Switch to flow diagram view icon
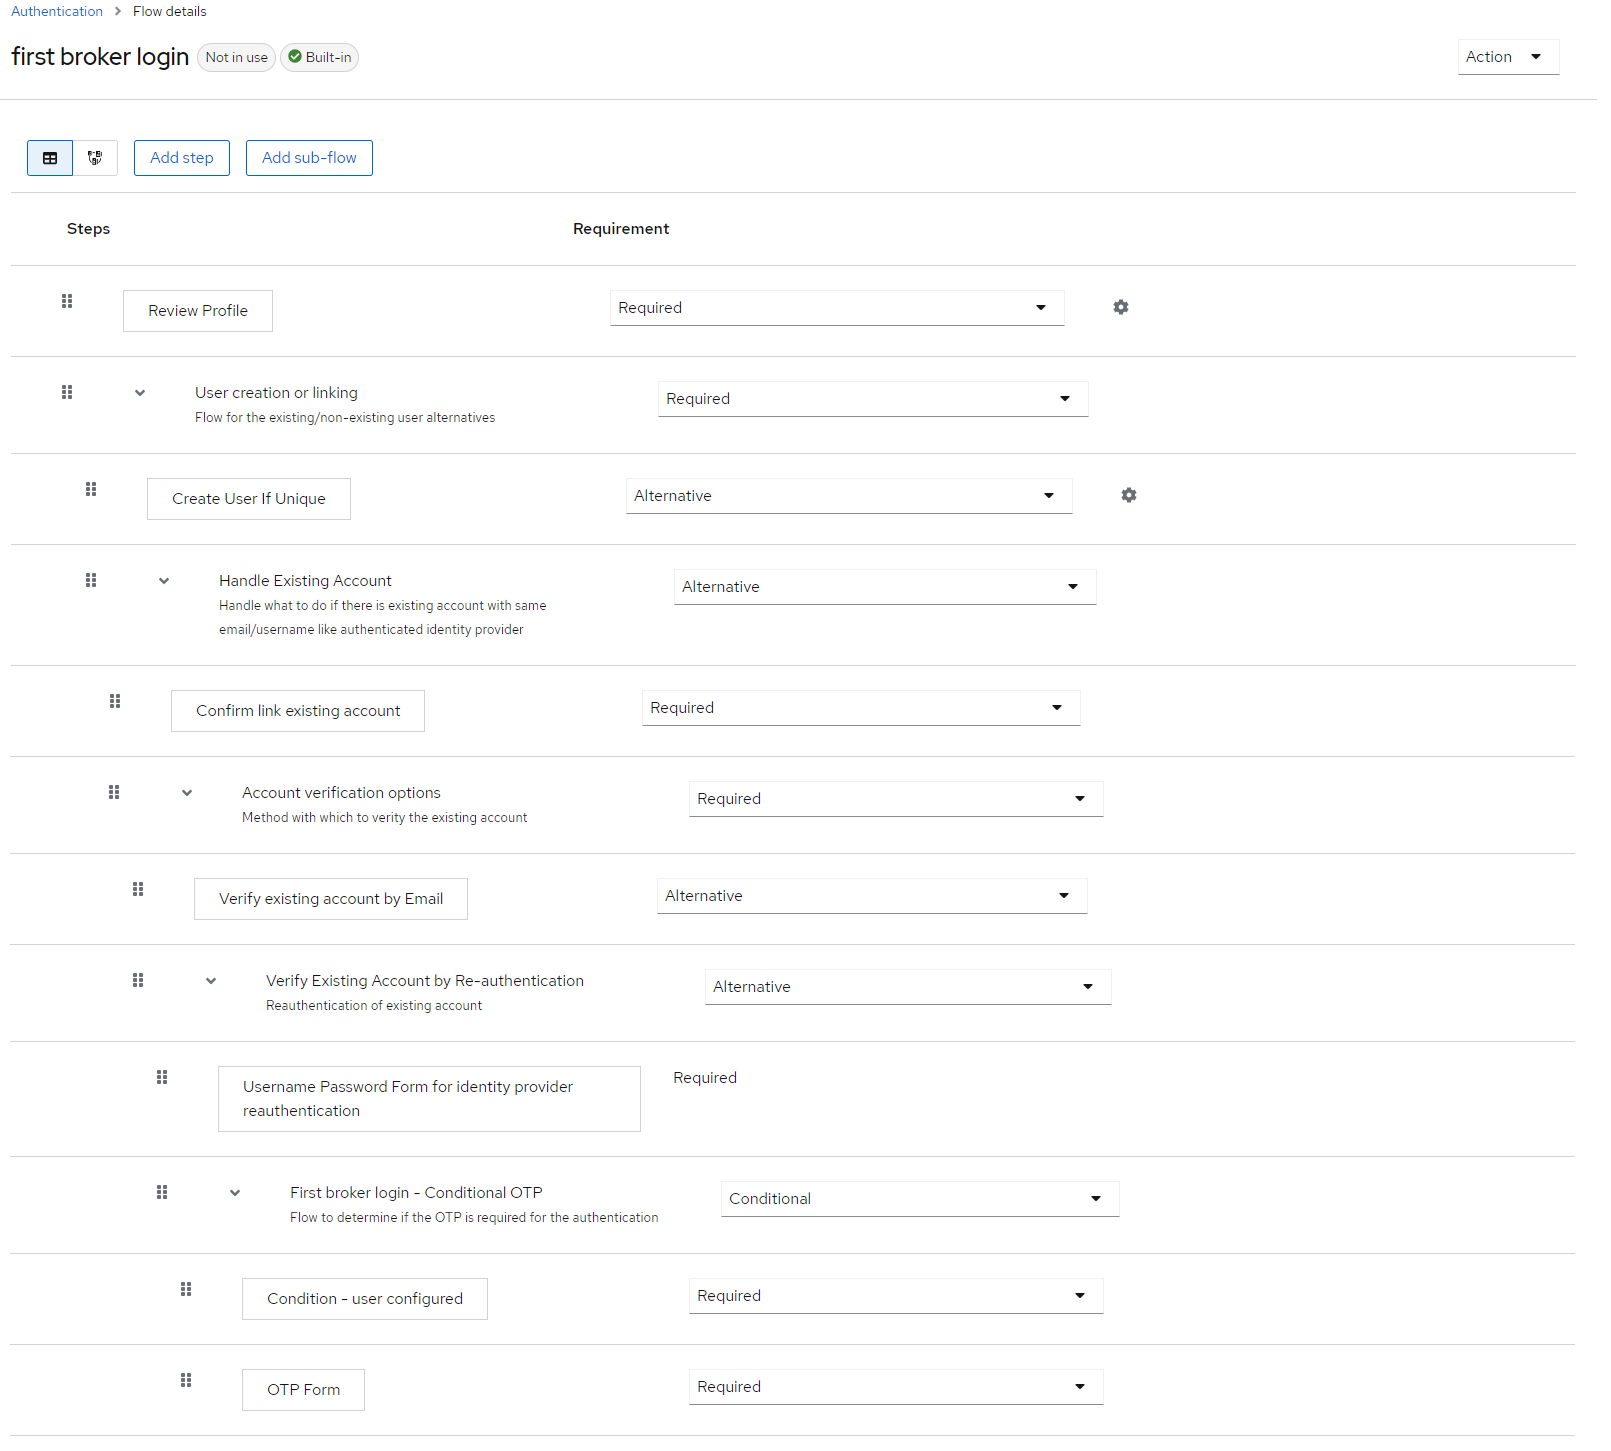 95,158
